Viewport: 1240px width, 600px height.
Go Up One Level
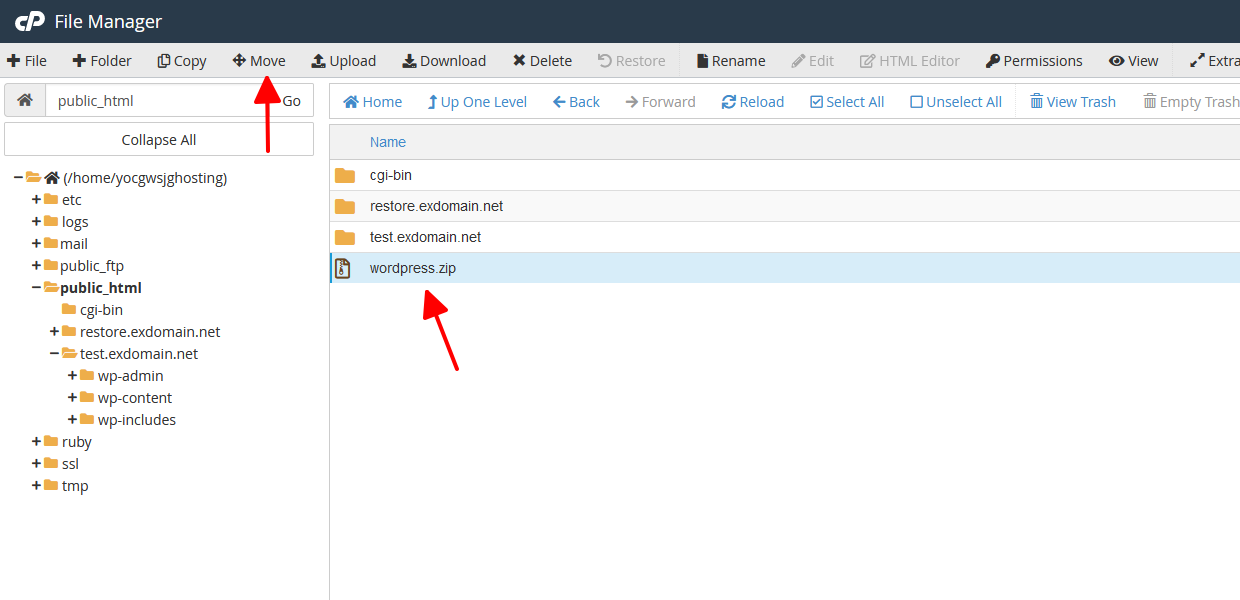point(476,102)
